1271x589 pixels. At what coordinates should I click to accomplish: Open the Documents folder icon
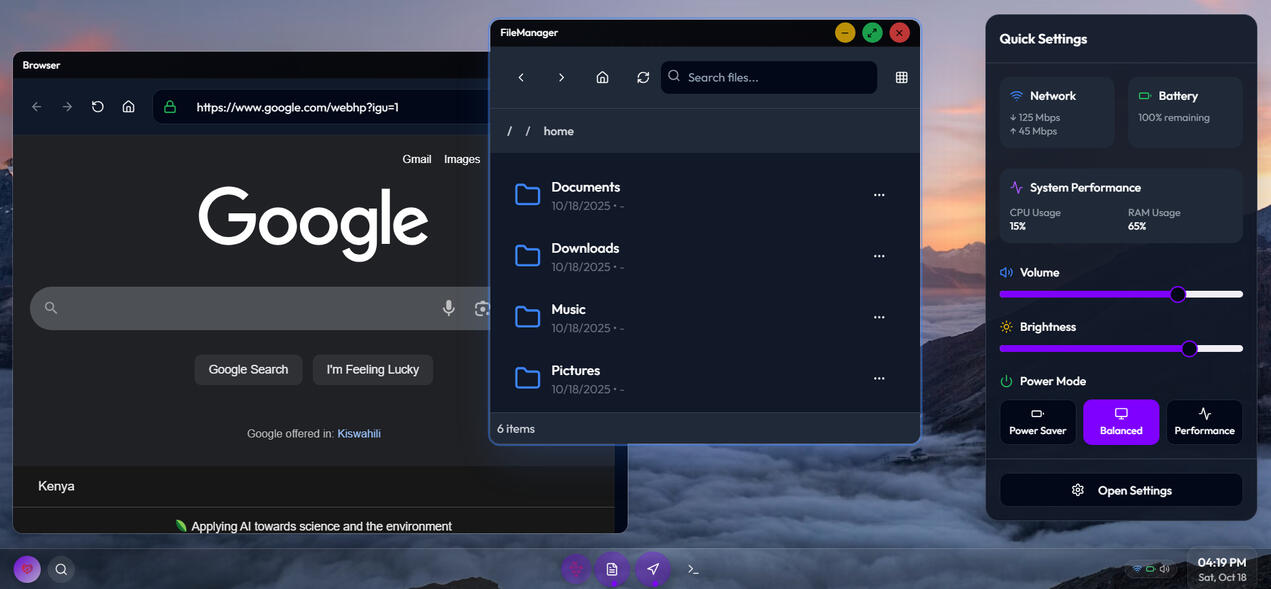pyautogui.click(x=527, y=194)
